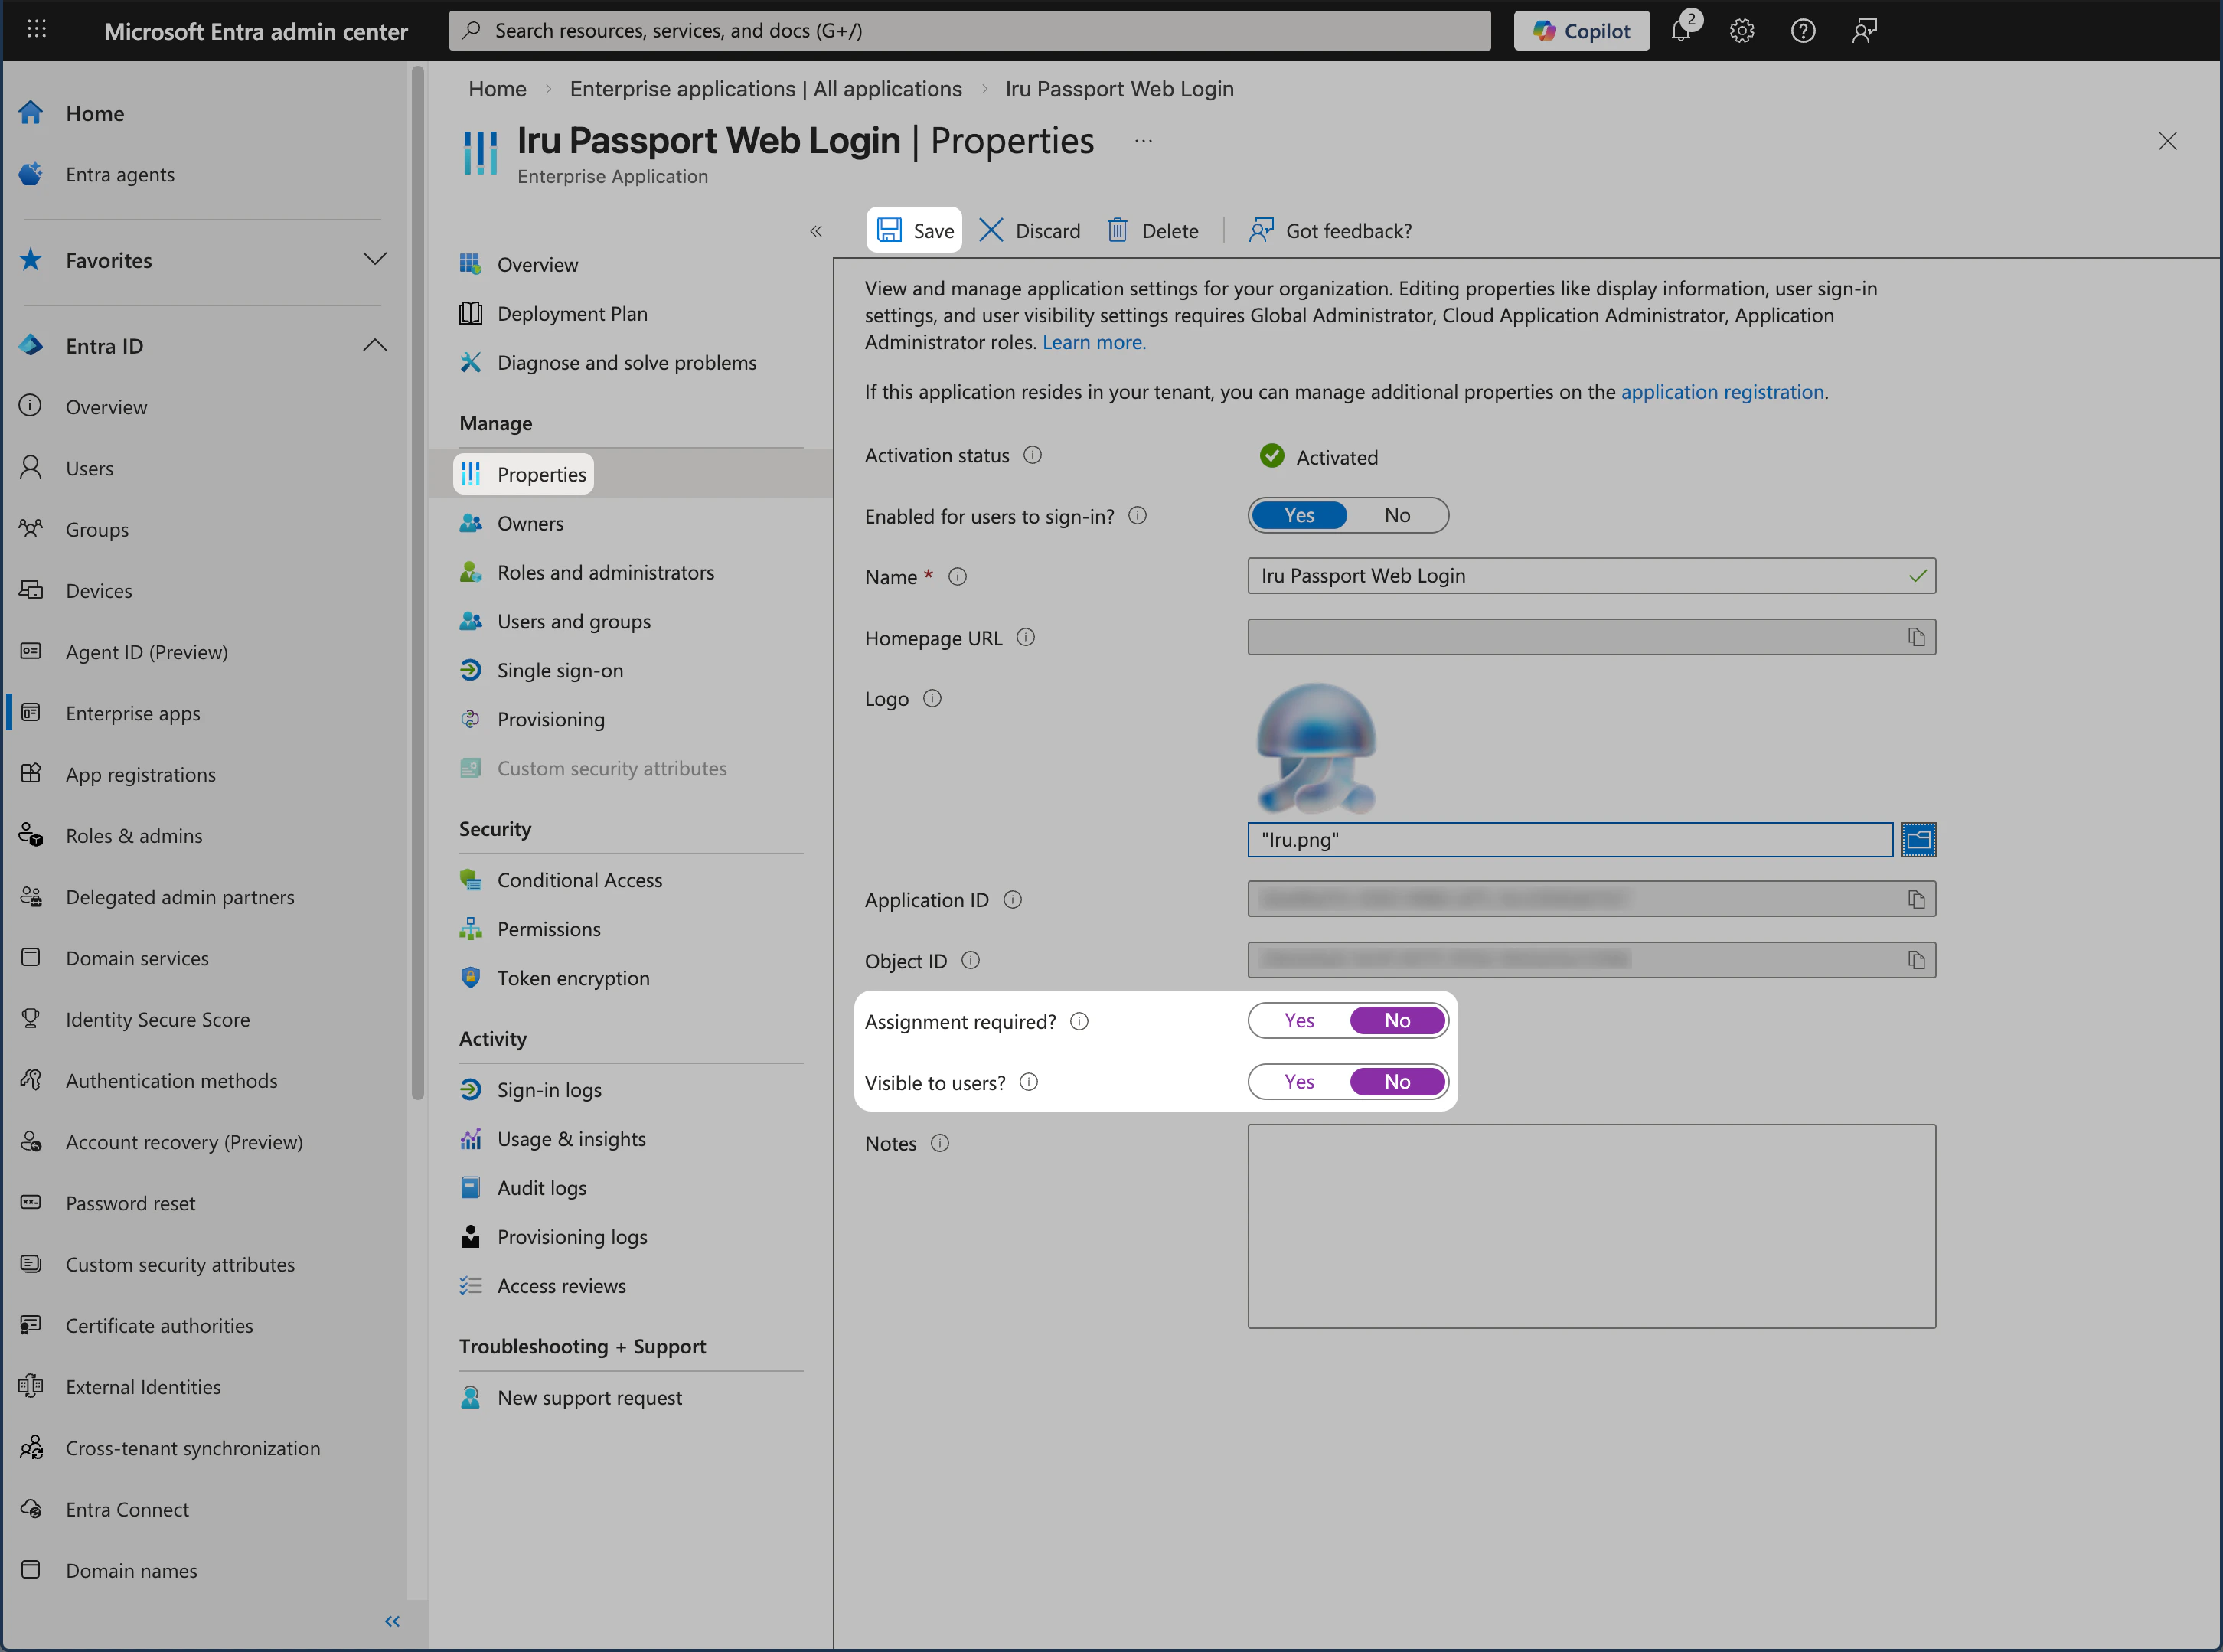Open the settings gear icon
The height and width of the screenshot is (1652, 2223).
point(1741,30)
